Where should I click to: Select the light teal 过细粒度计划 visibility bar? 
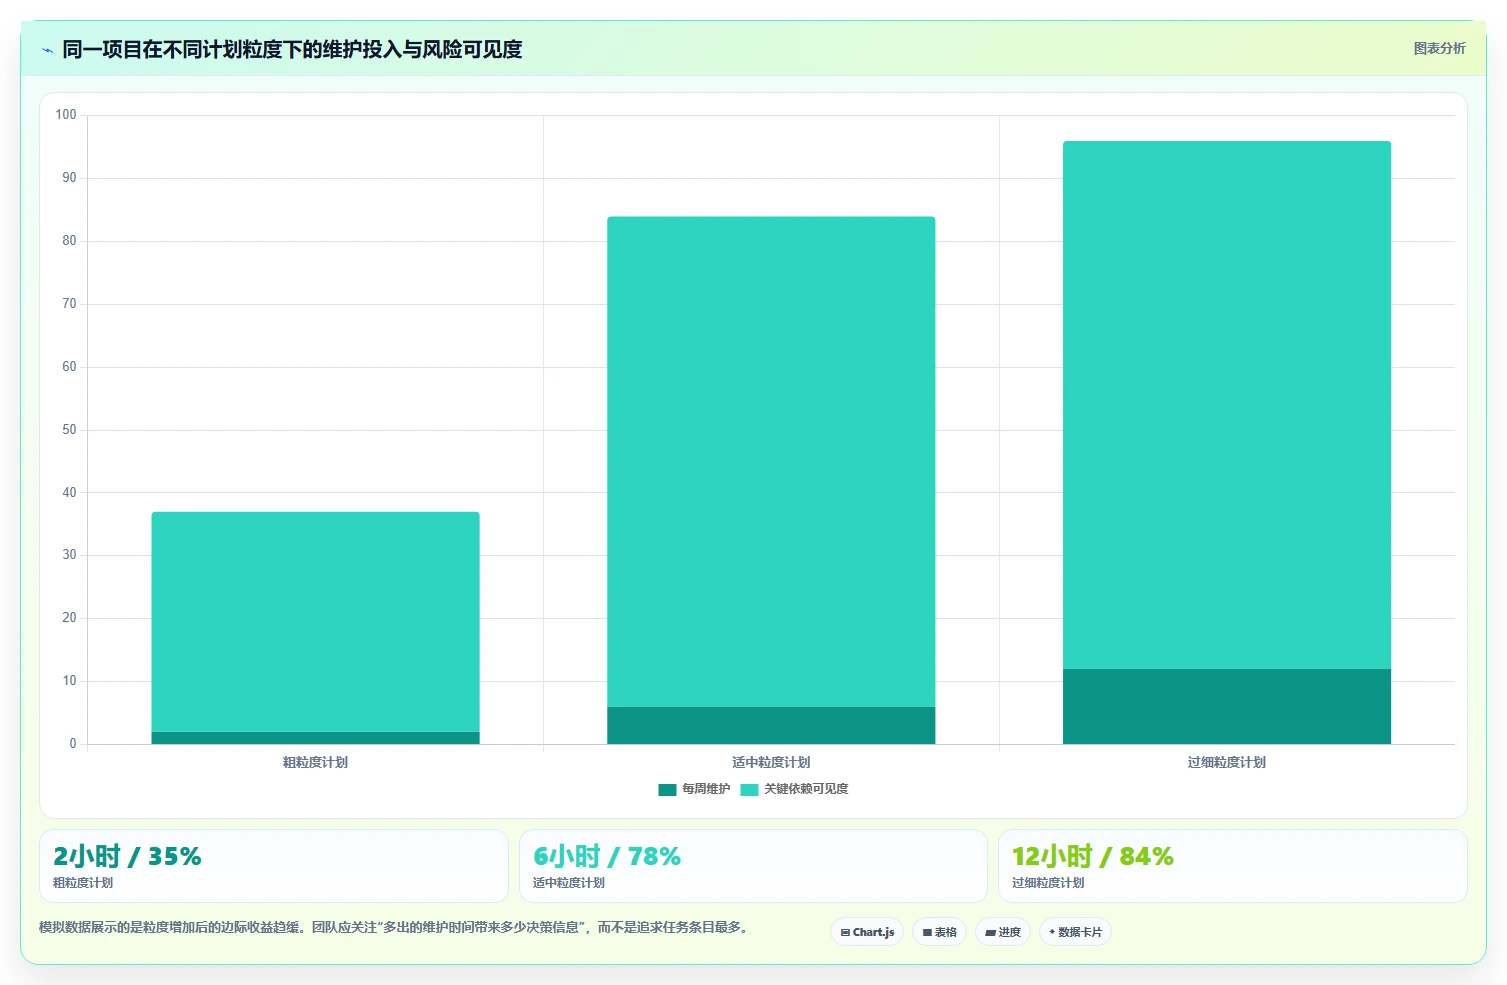[1227, 405]
